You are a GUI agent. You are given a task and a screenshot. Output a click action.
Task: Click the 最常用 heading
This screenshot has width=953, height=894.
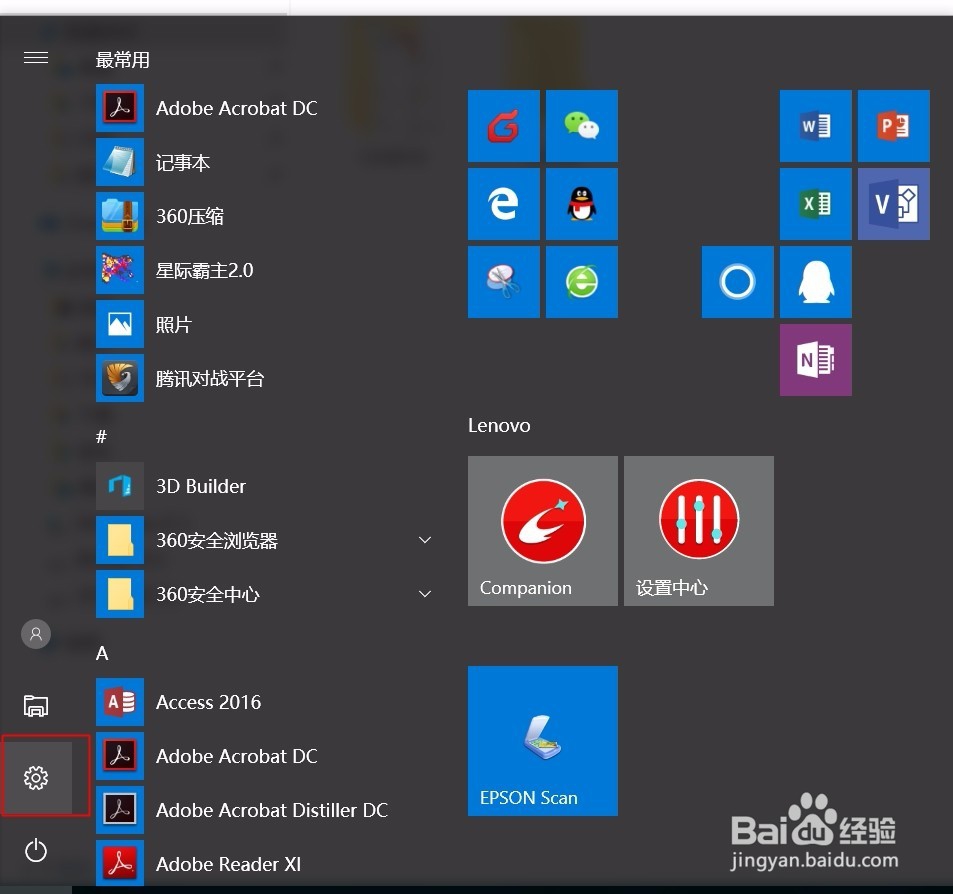[x=123, y=60]
